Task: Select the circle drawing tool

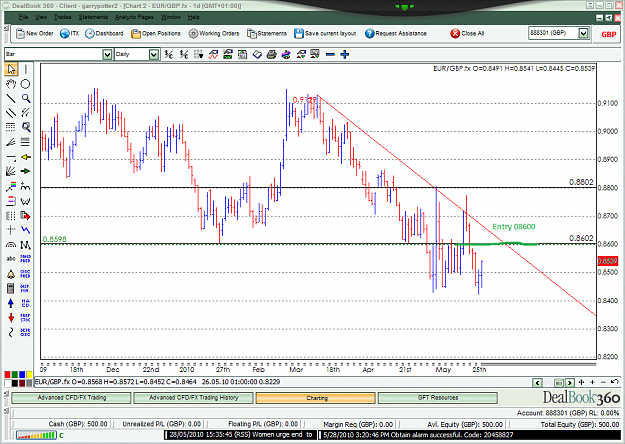Action: 26,84
